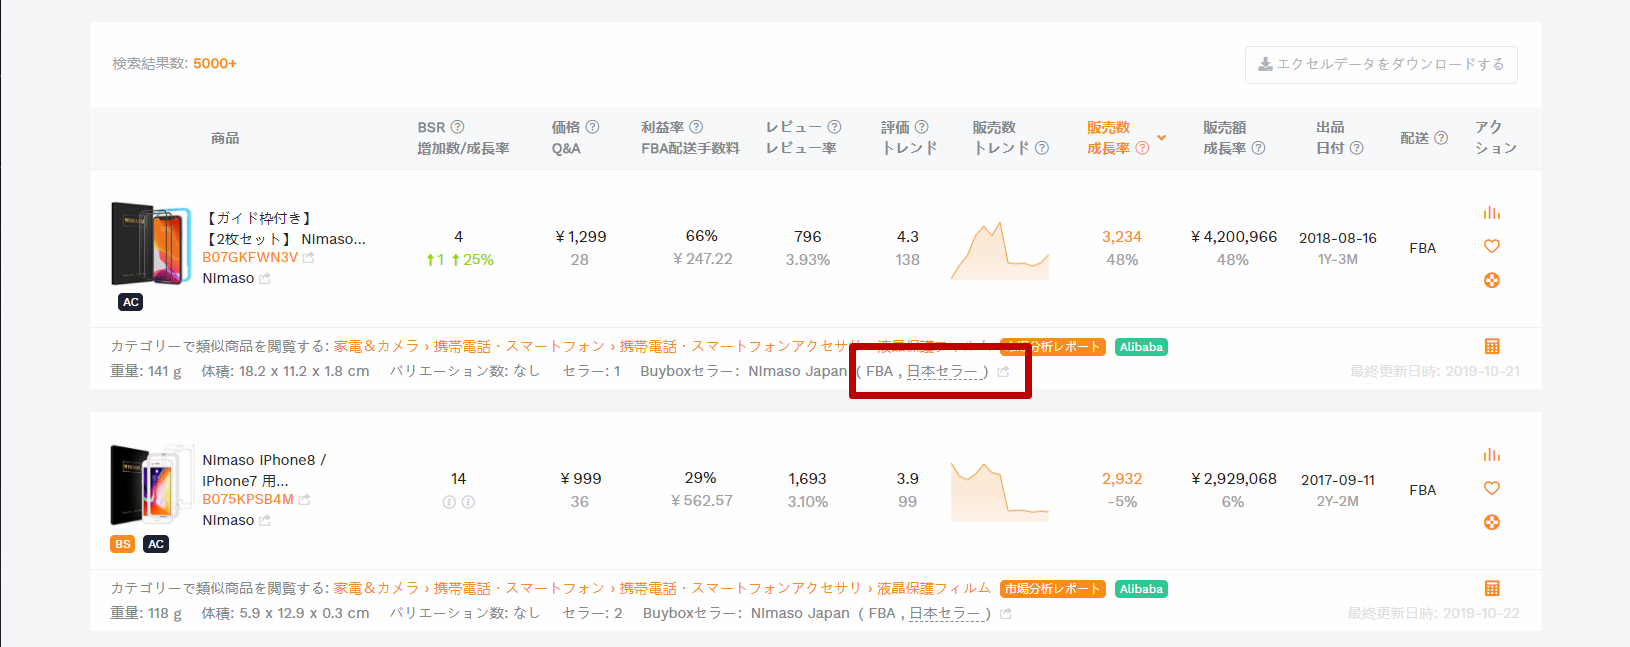Click the 5000+ search result count

pyautogui.click(x=215, y=63)
